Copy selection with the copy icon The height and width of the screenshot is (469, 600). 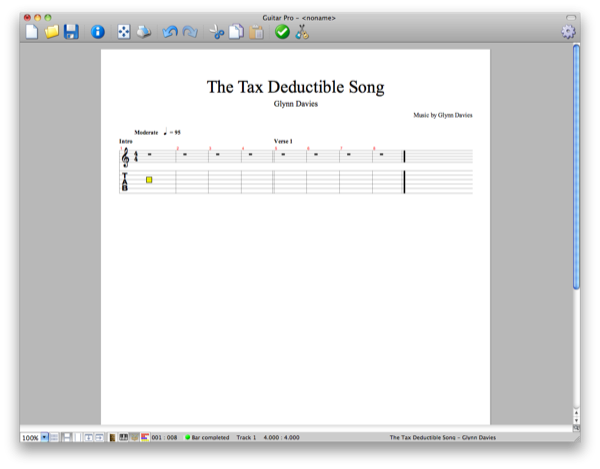coord(236,33)
